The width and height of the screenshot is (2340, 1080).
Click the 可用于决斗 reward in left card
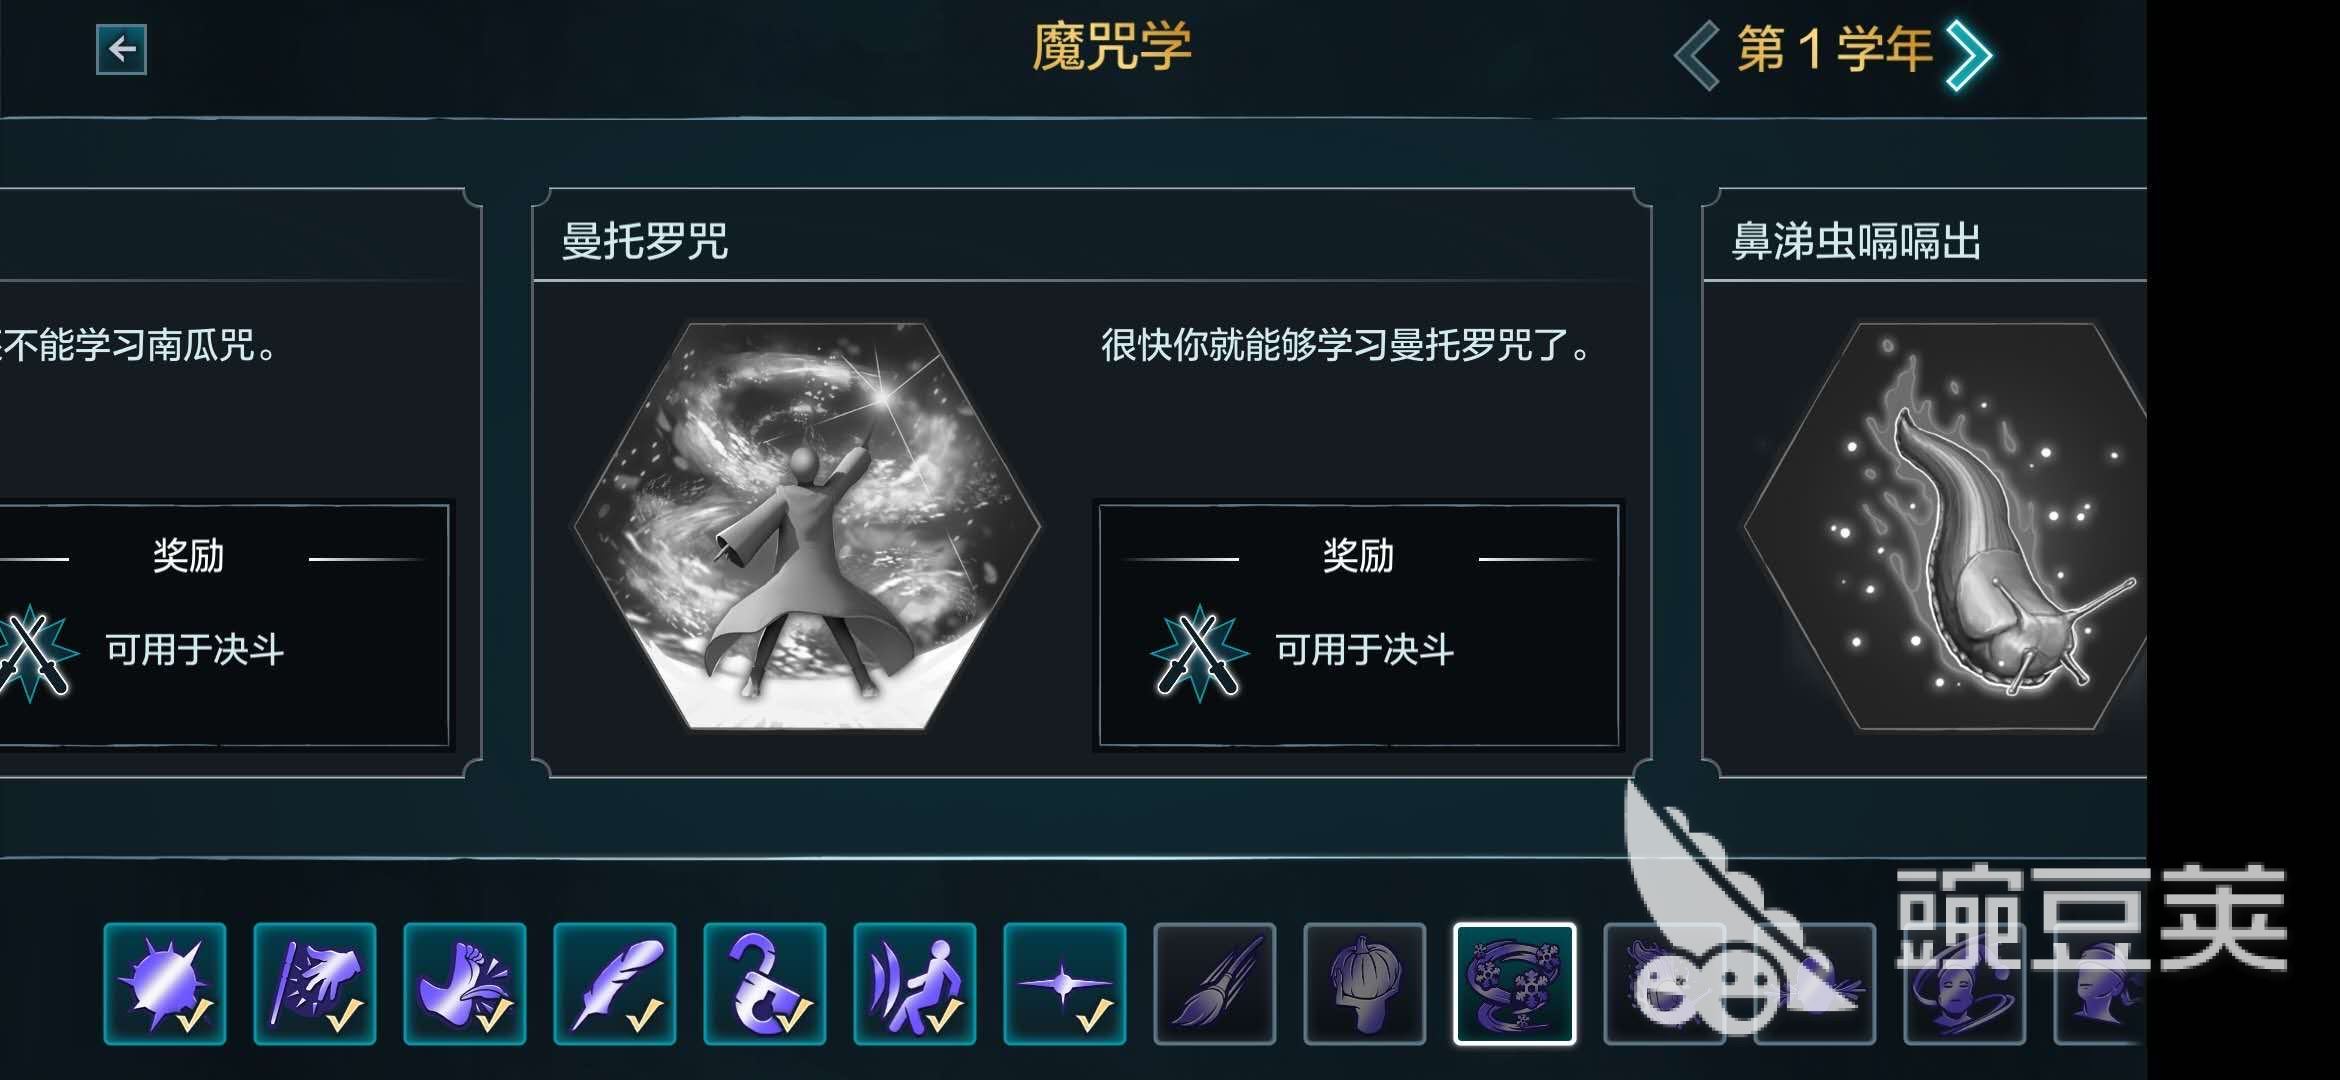195,650
